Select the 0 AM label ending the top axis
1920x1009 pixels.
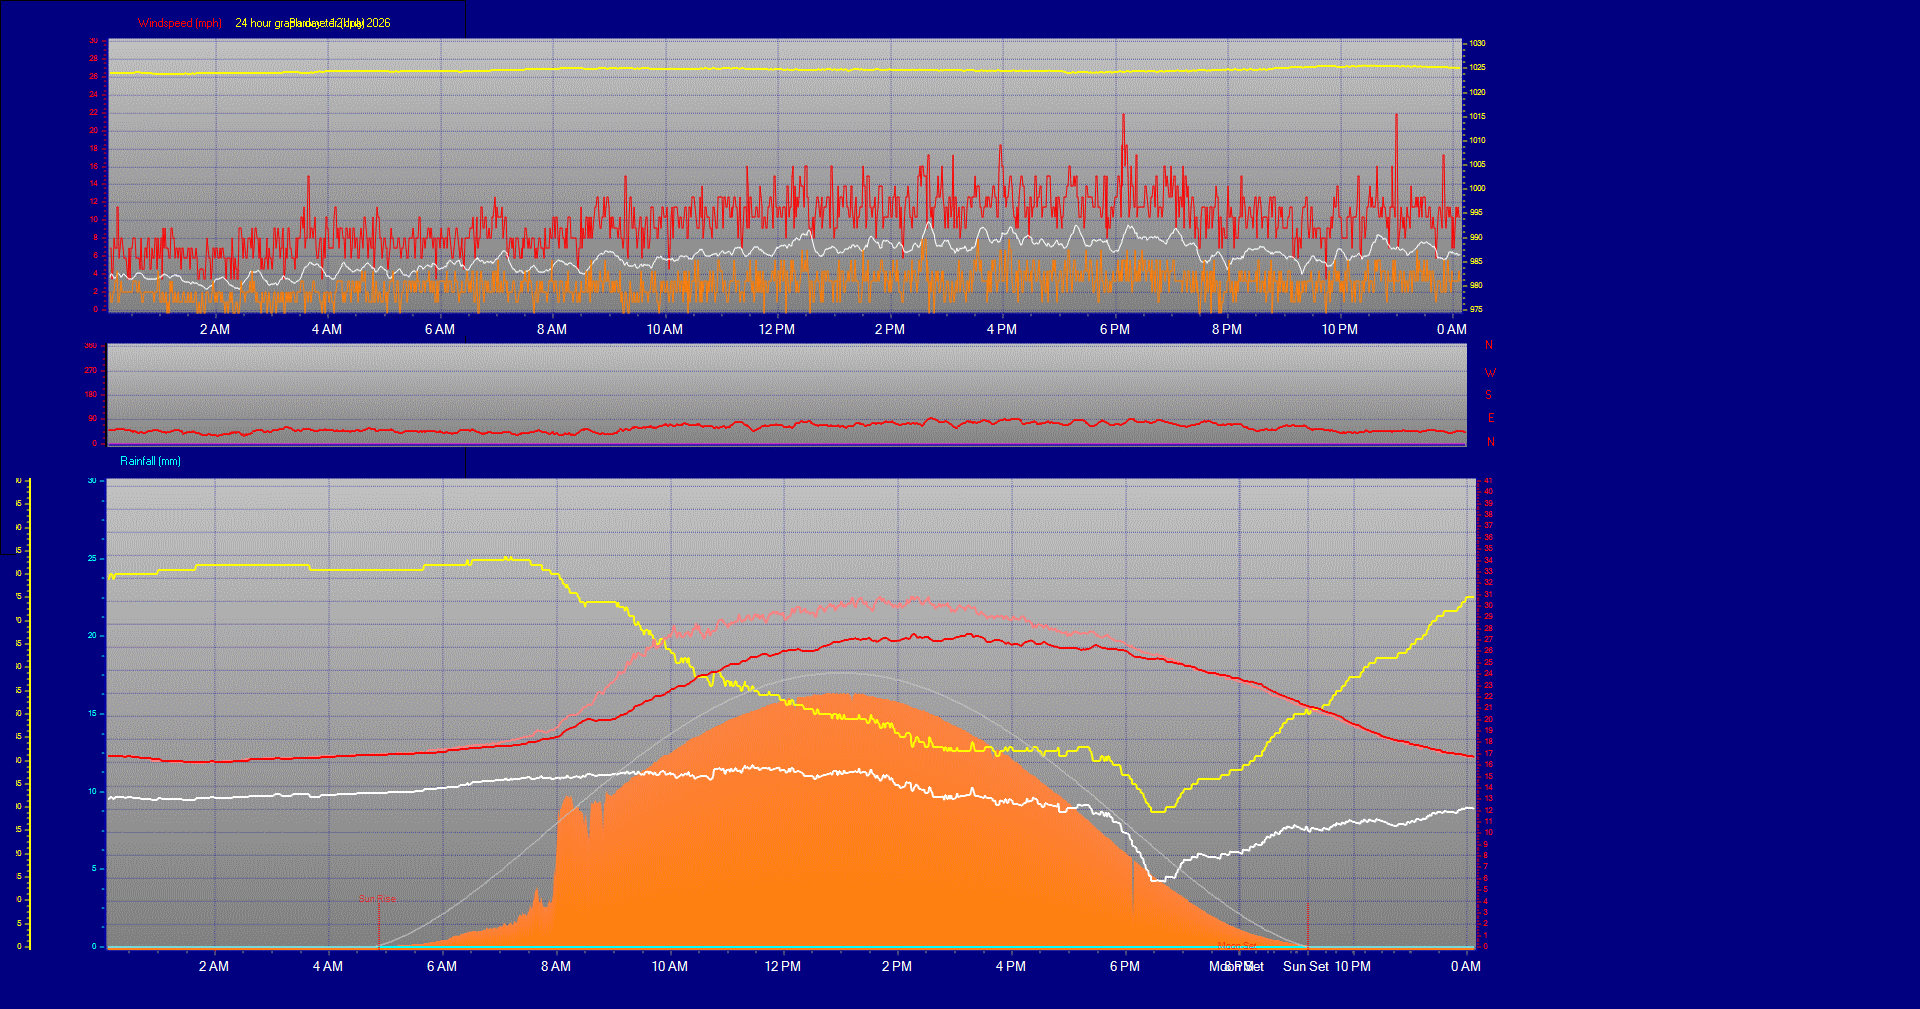[x=1452, y=329]
